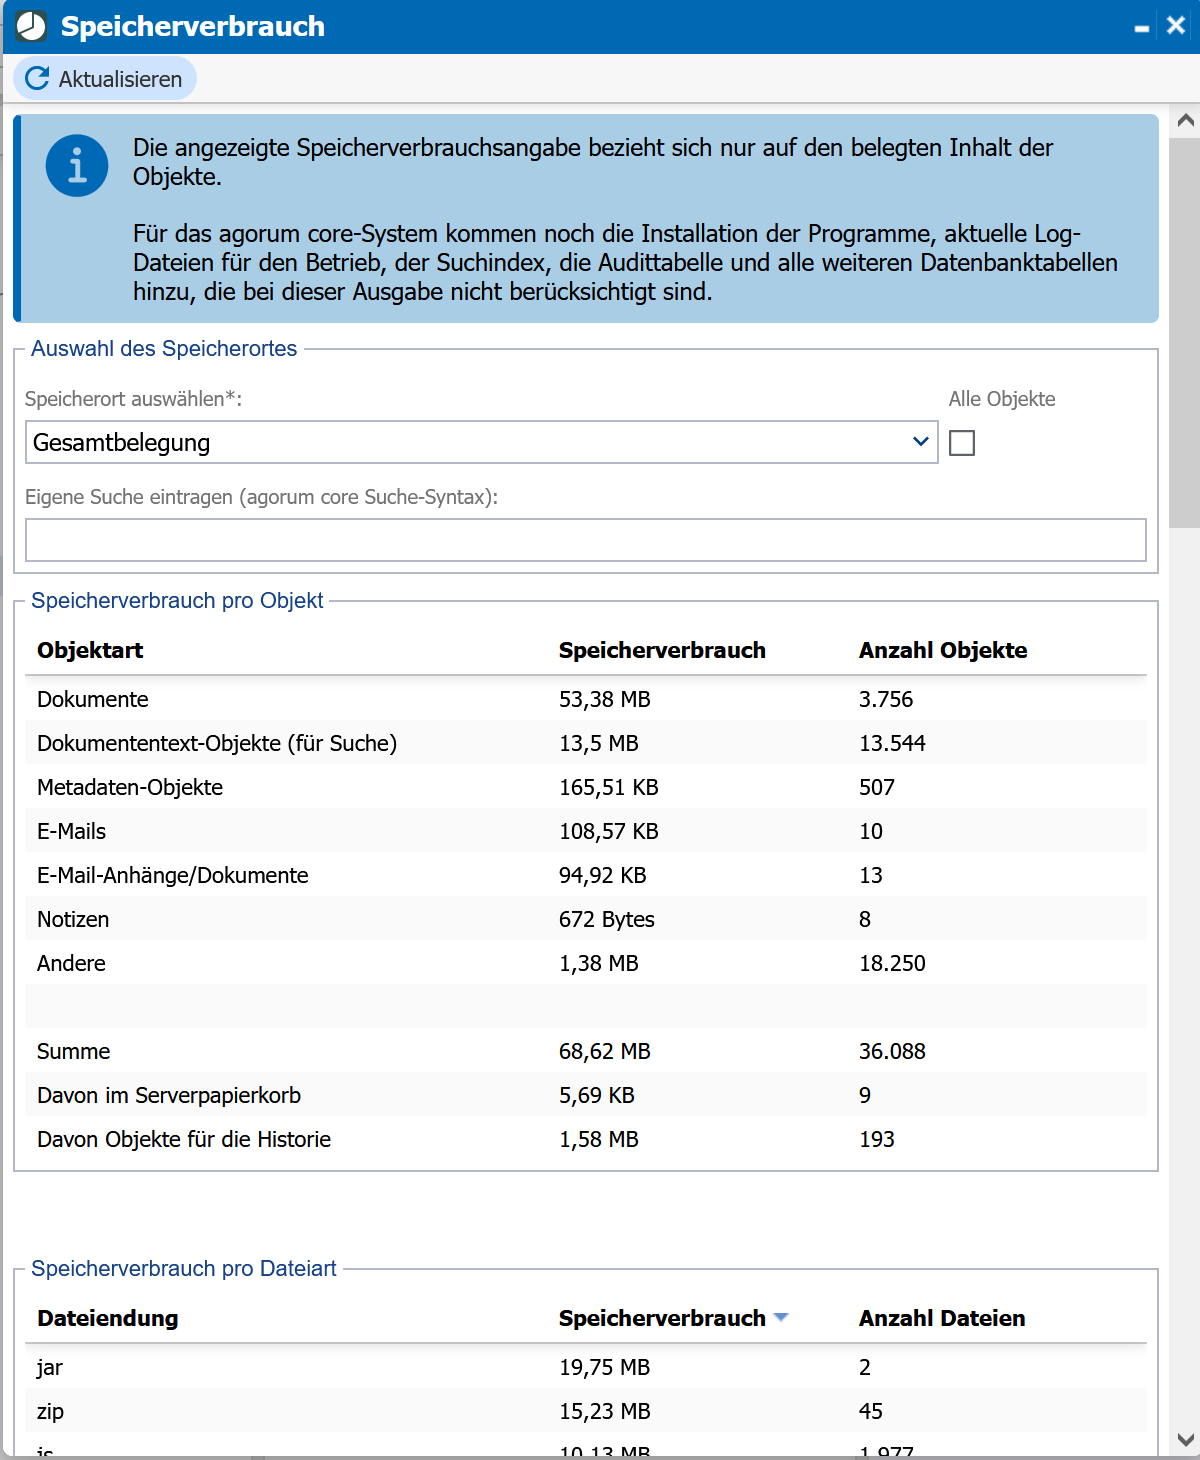Image resolution: width=1200 pixels, height=1460 pixels.
Task: Enable the Alle Objekte checkbox
Action: (x=962, y=443)
